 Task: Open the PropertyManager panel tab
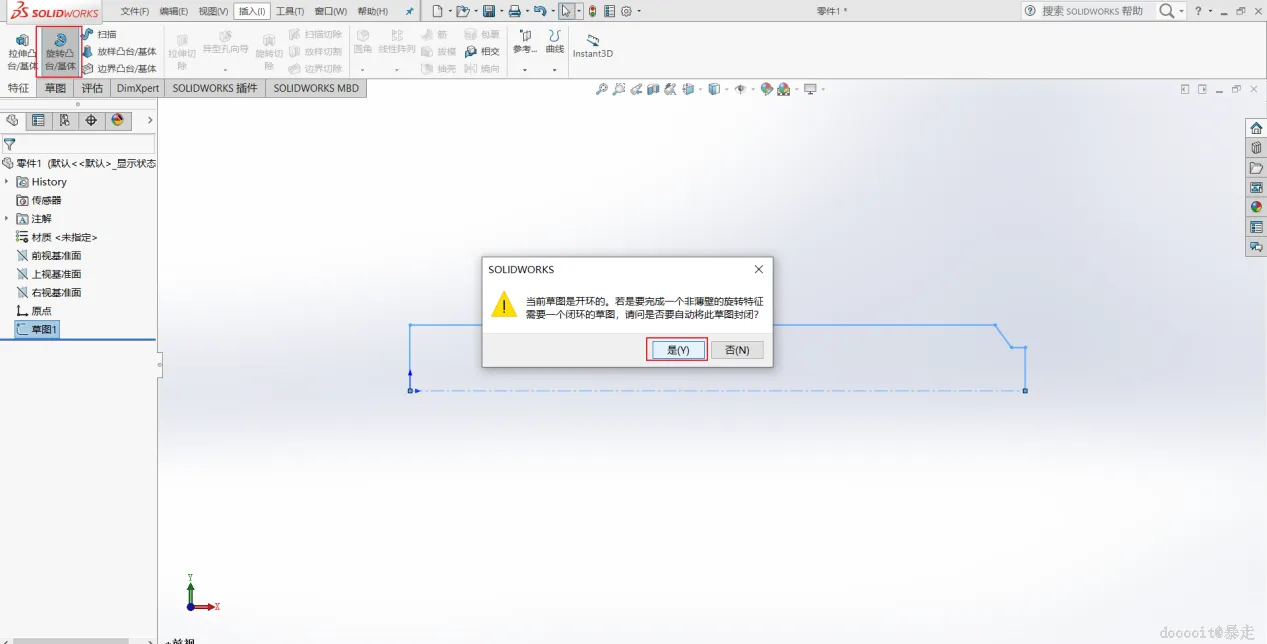click(38, 120)
